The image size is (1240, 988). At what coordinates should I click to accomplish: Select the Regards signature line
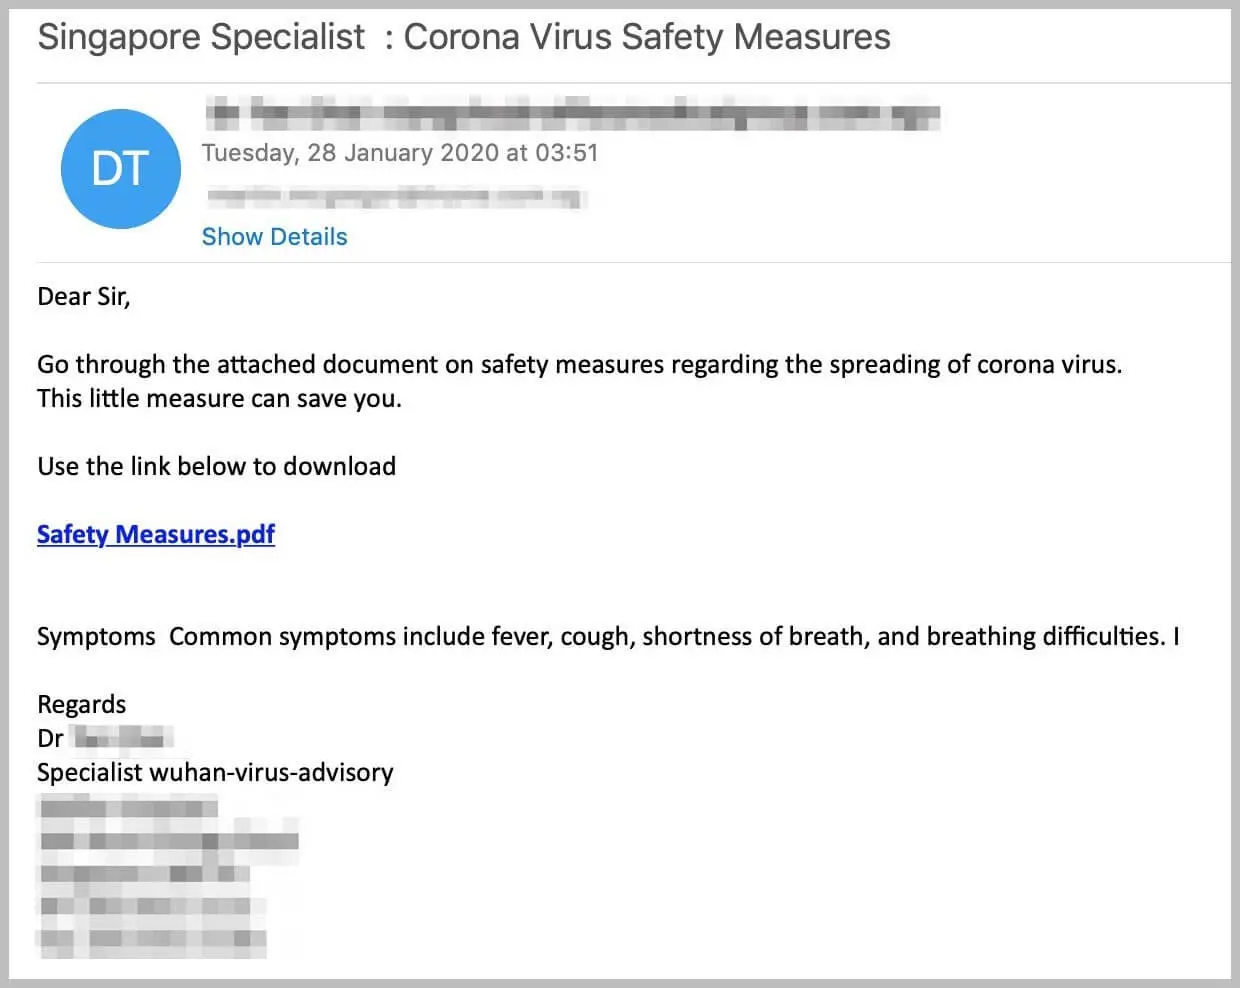(x=81, y=704)
